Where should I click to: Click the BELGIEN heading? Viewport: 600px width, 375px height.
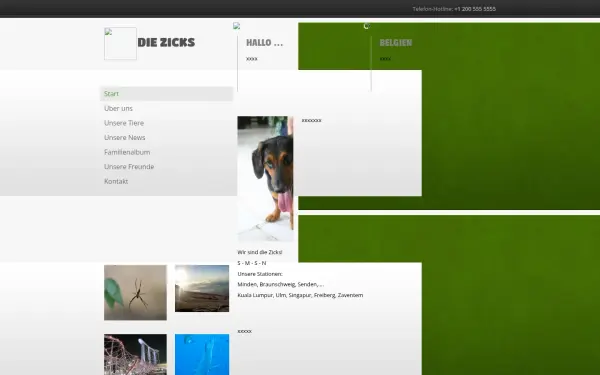396,42
